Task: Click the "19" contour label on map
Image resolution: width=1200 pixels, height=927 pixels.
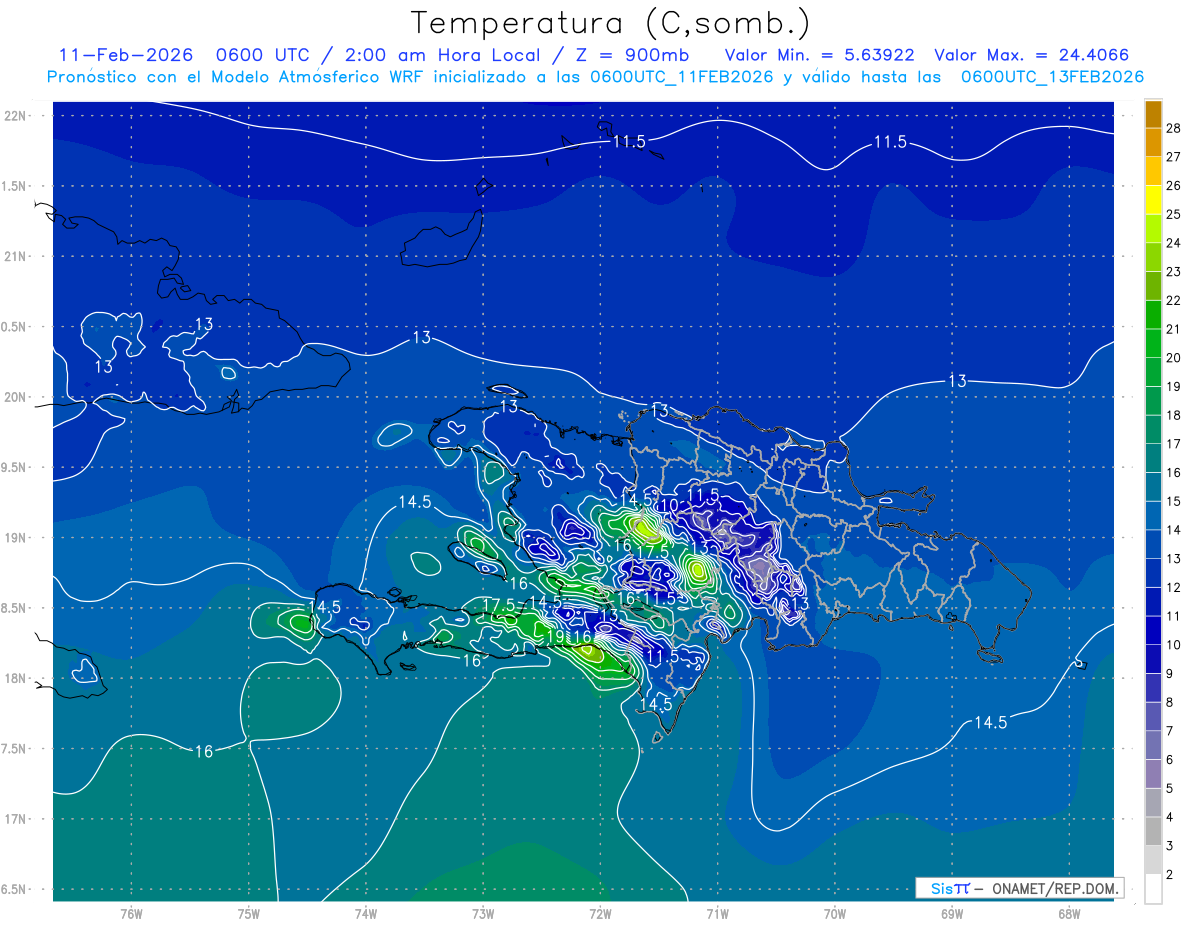Action: pyautogui.click(x=557, y=636)
